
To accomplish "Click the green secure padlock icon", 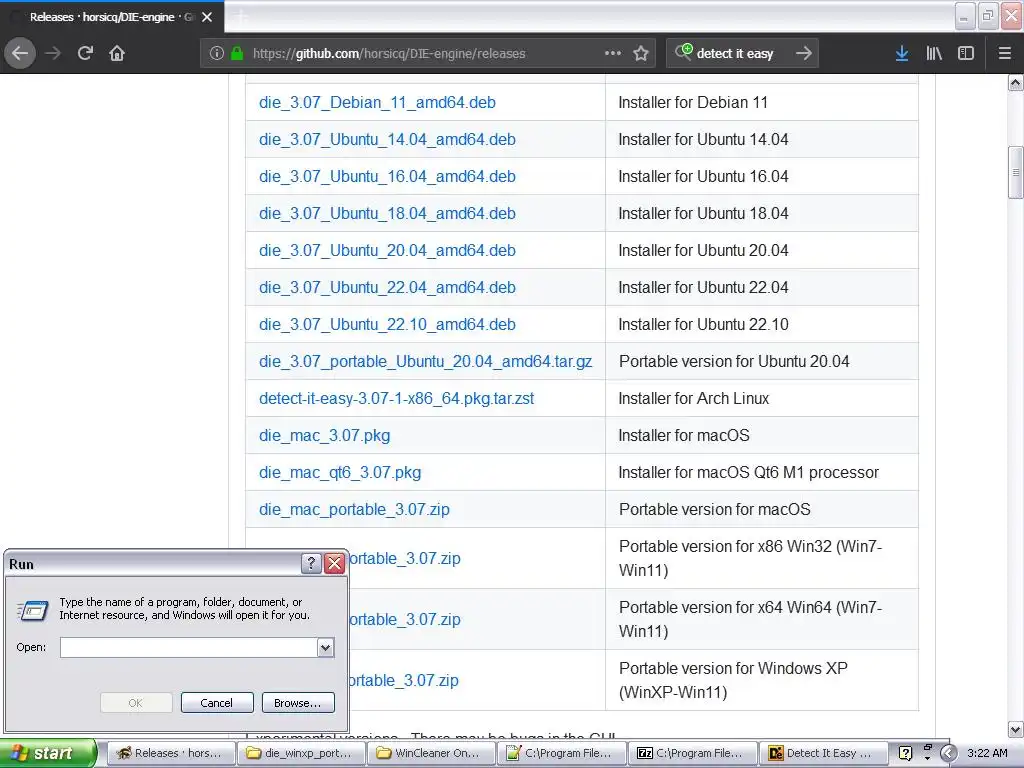I will (x=237, y=53).
